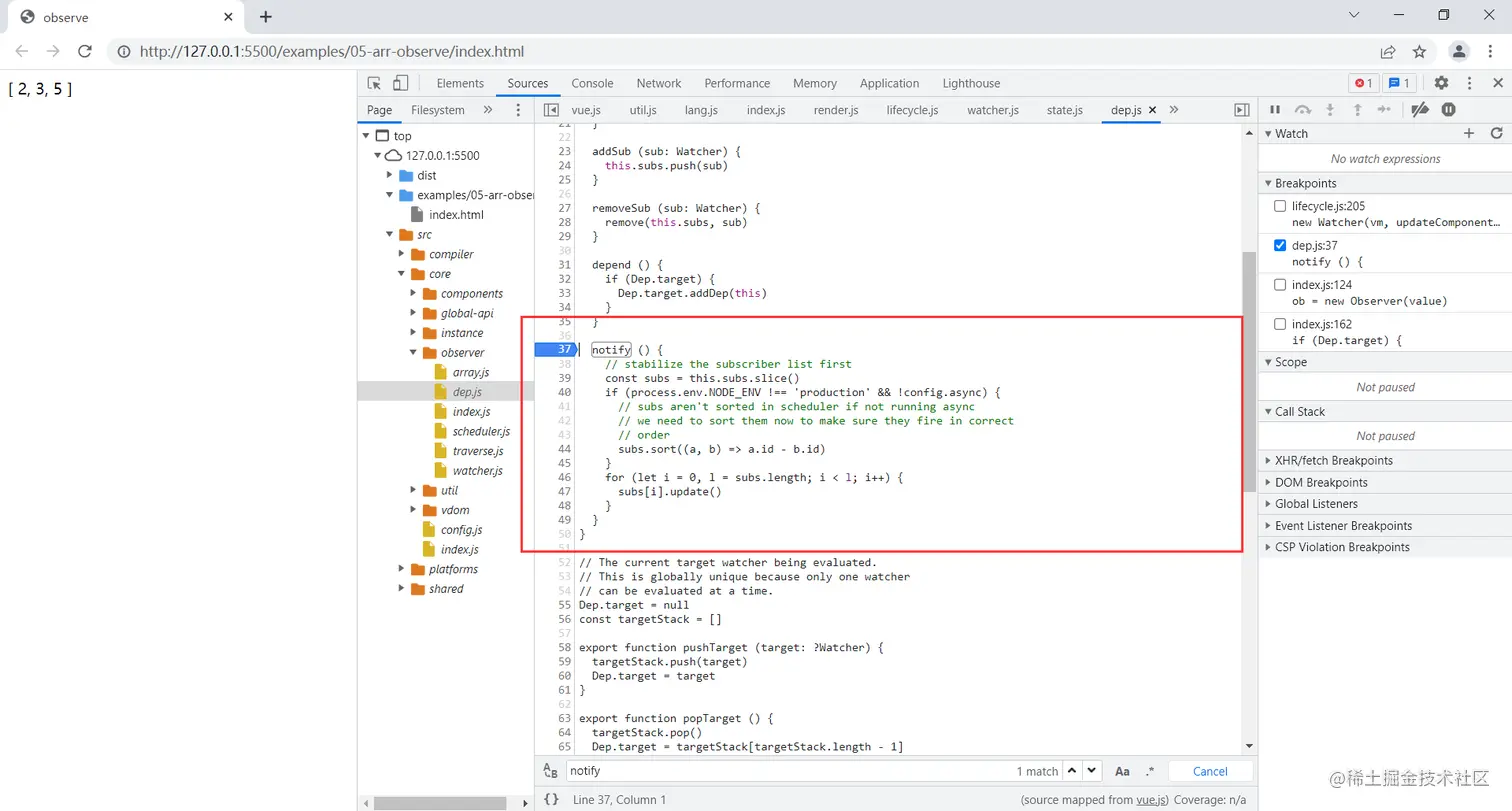Deactivate all breakpoints
Image resolution: width=1512 pixels, height=811 pixels.
(1420, 110)
